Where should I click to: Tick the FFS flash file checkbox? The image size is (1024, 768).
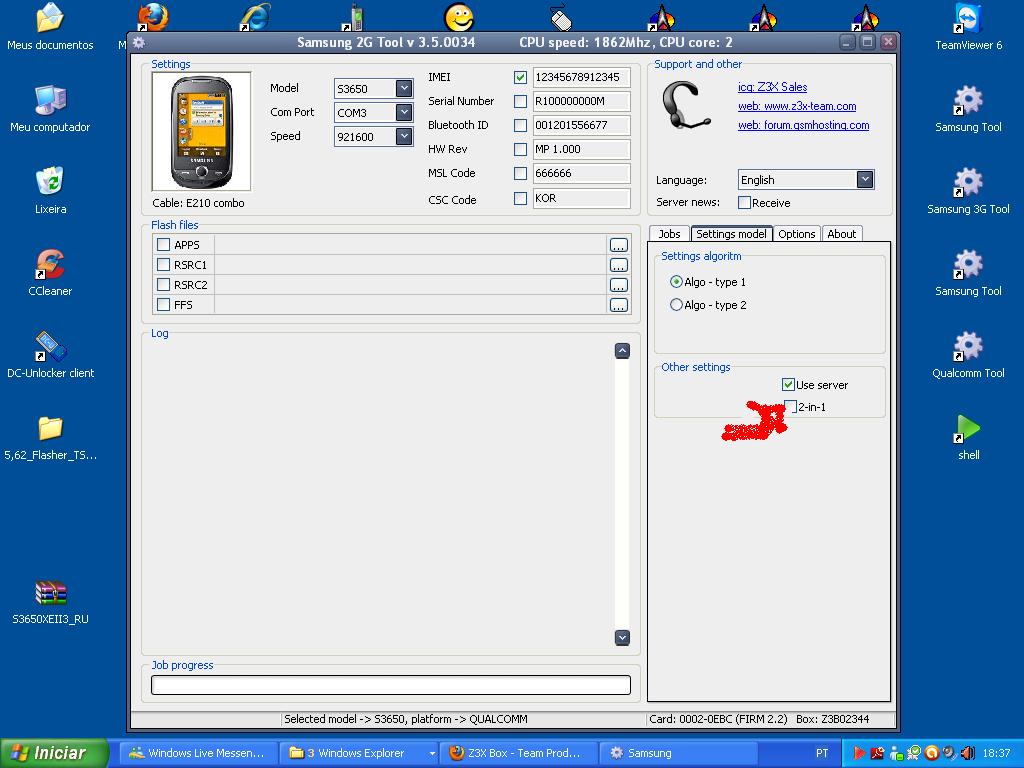pyautogui.click(x=163, y=305)
